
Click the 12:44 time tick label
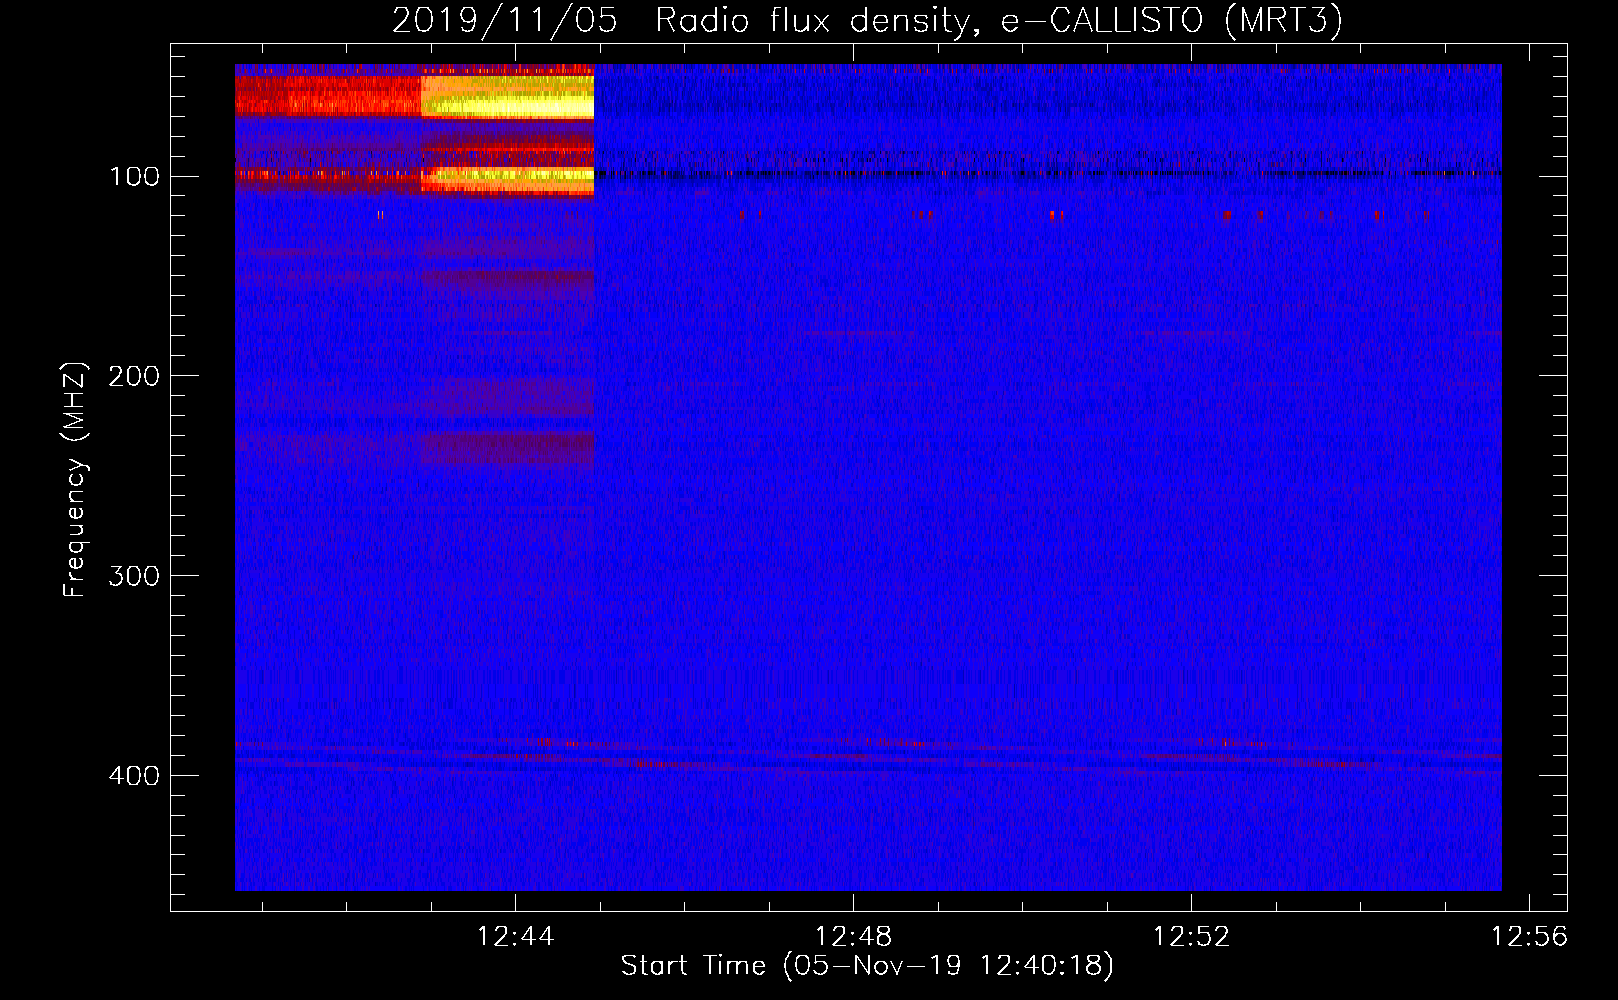pos(515,937)
